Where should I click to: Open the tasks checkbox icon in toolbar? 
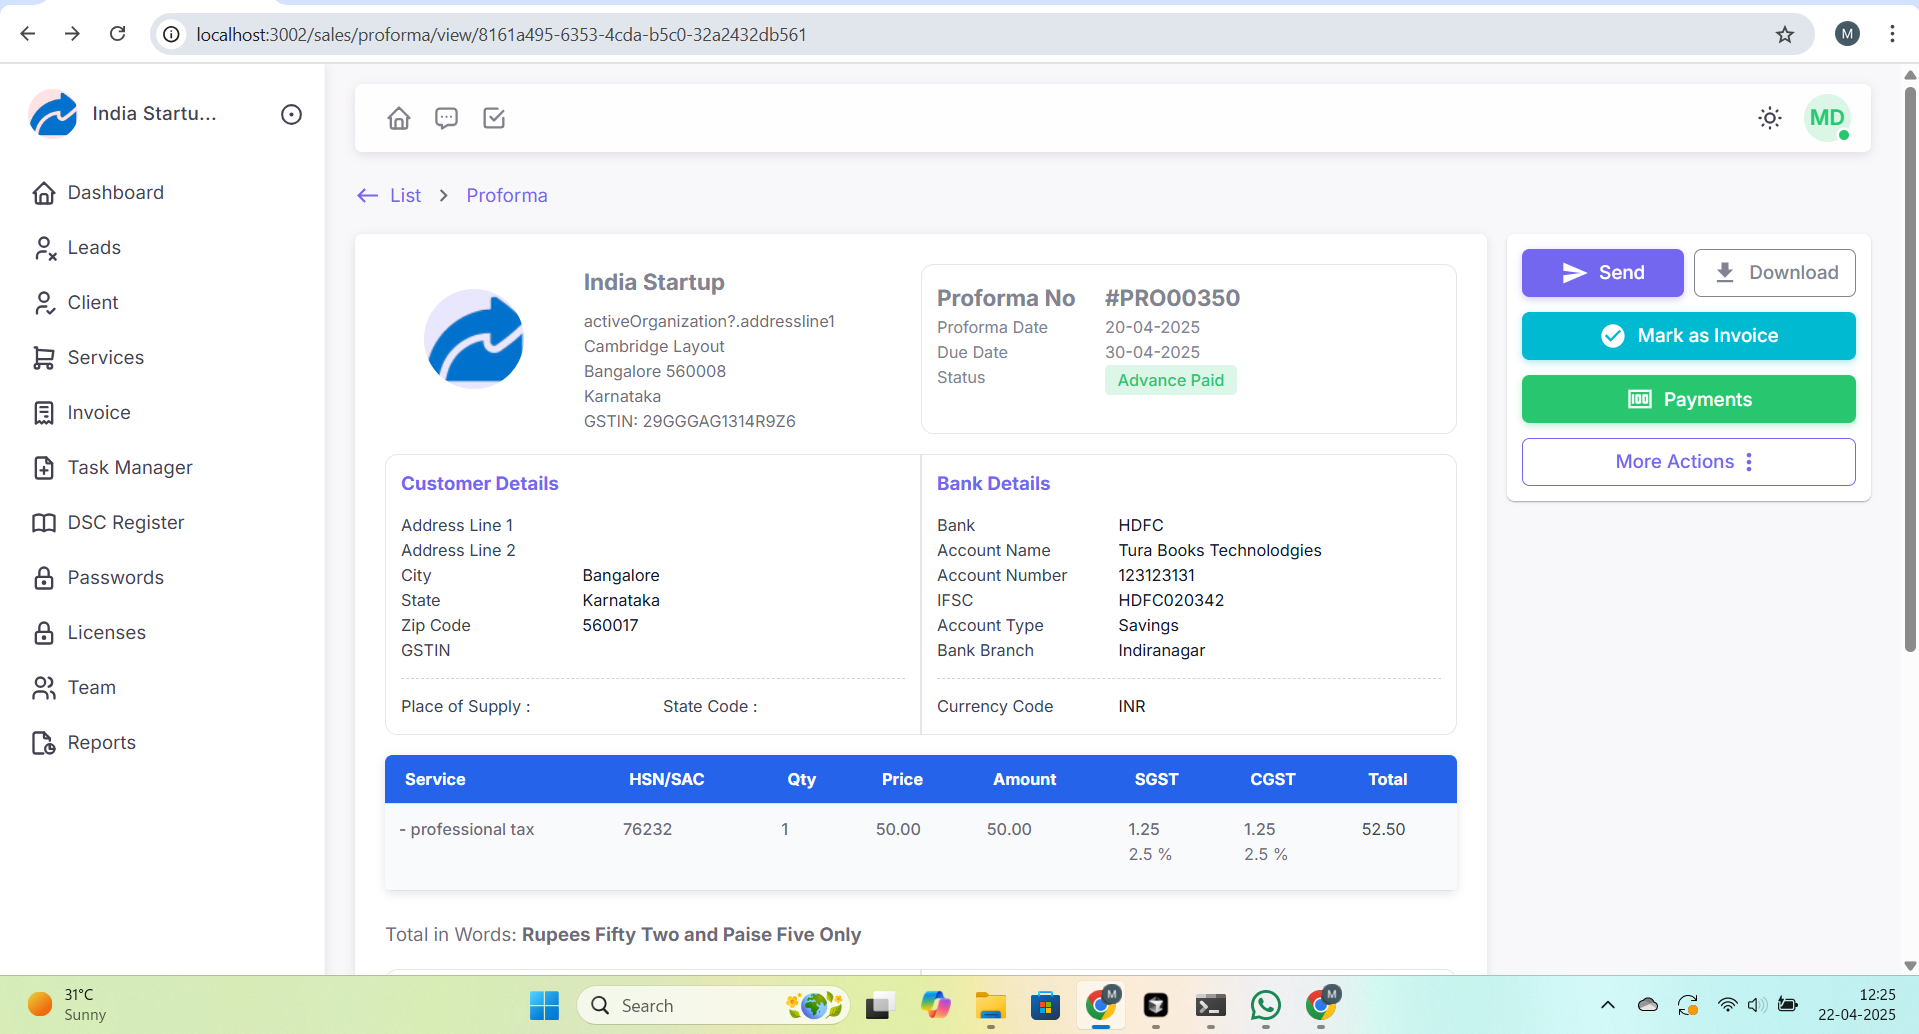pyautogui.click(x=494, y=119)
